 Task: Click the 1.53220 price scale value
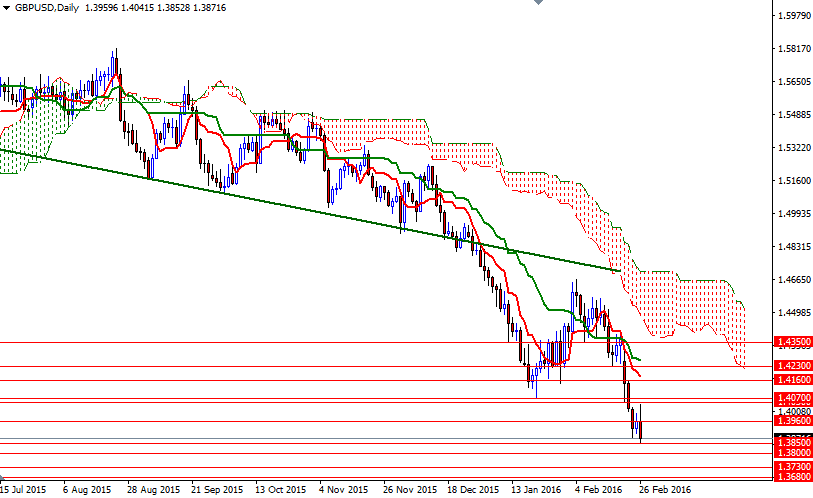pyautogui.click(x=794, y=148)
